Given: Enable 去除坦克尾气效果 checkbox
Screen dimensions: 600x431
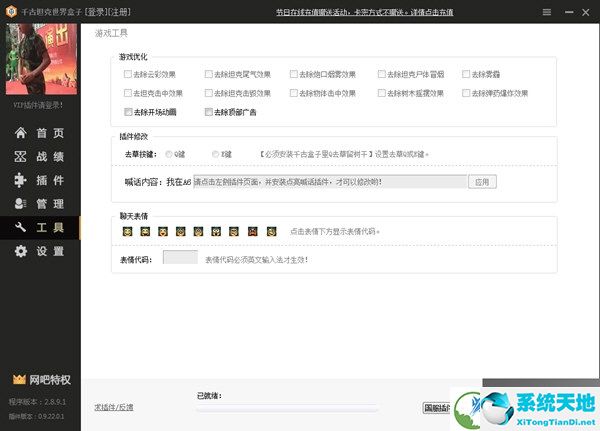Looking at the screenshot, I should [209, 74].
